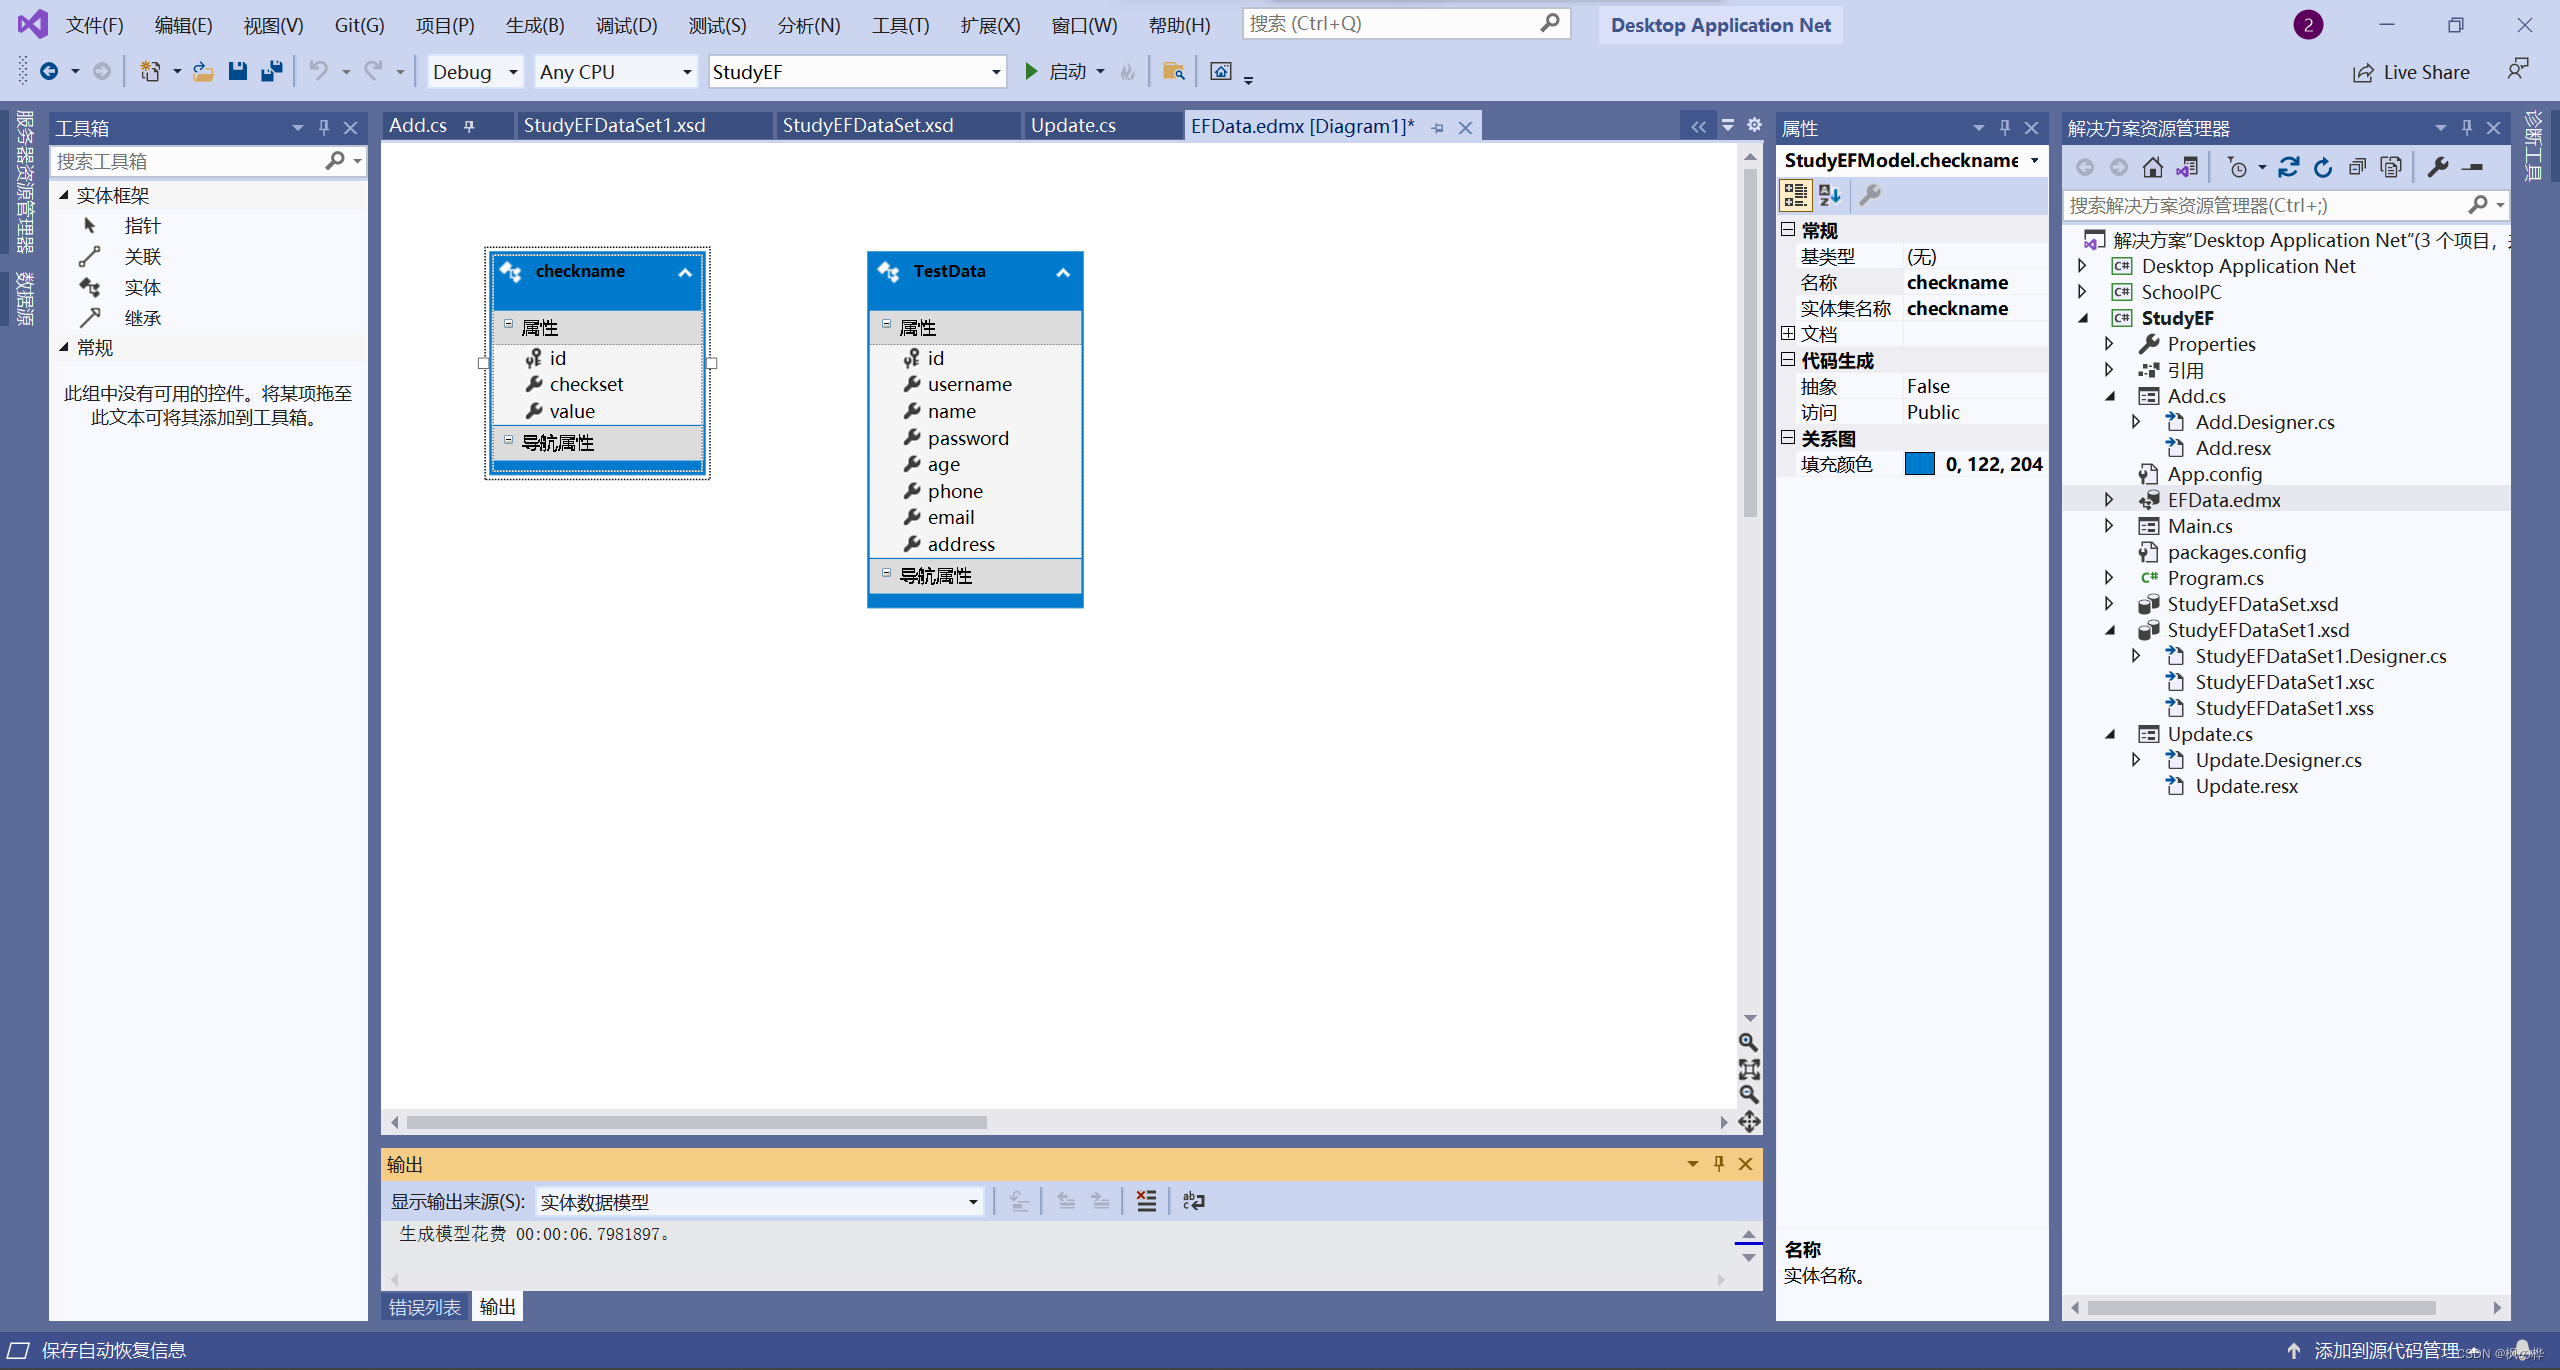The image size is (2560, 1370).
Task: Toggle word wrap in output panel
Action: click(1194, 1201)
